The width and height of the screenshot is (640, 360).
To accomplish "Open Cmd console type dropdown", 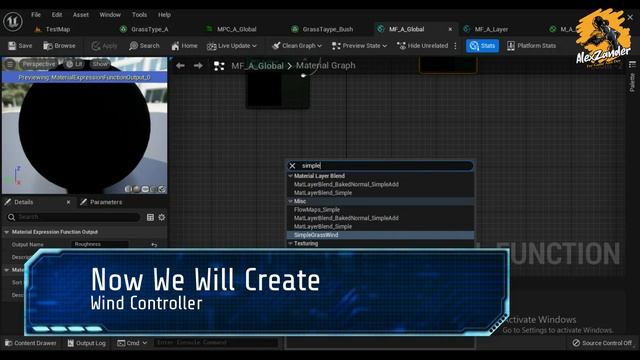I will point(132,343).
